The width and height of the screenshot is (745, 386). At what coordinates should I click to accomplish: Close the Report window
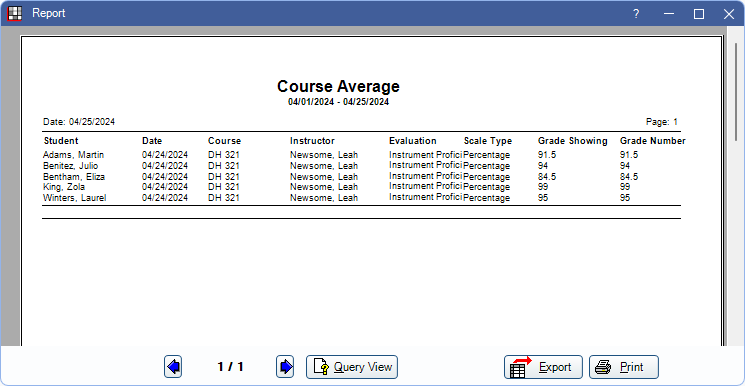728,14
